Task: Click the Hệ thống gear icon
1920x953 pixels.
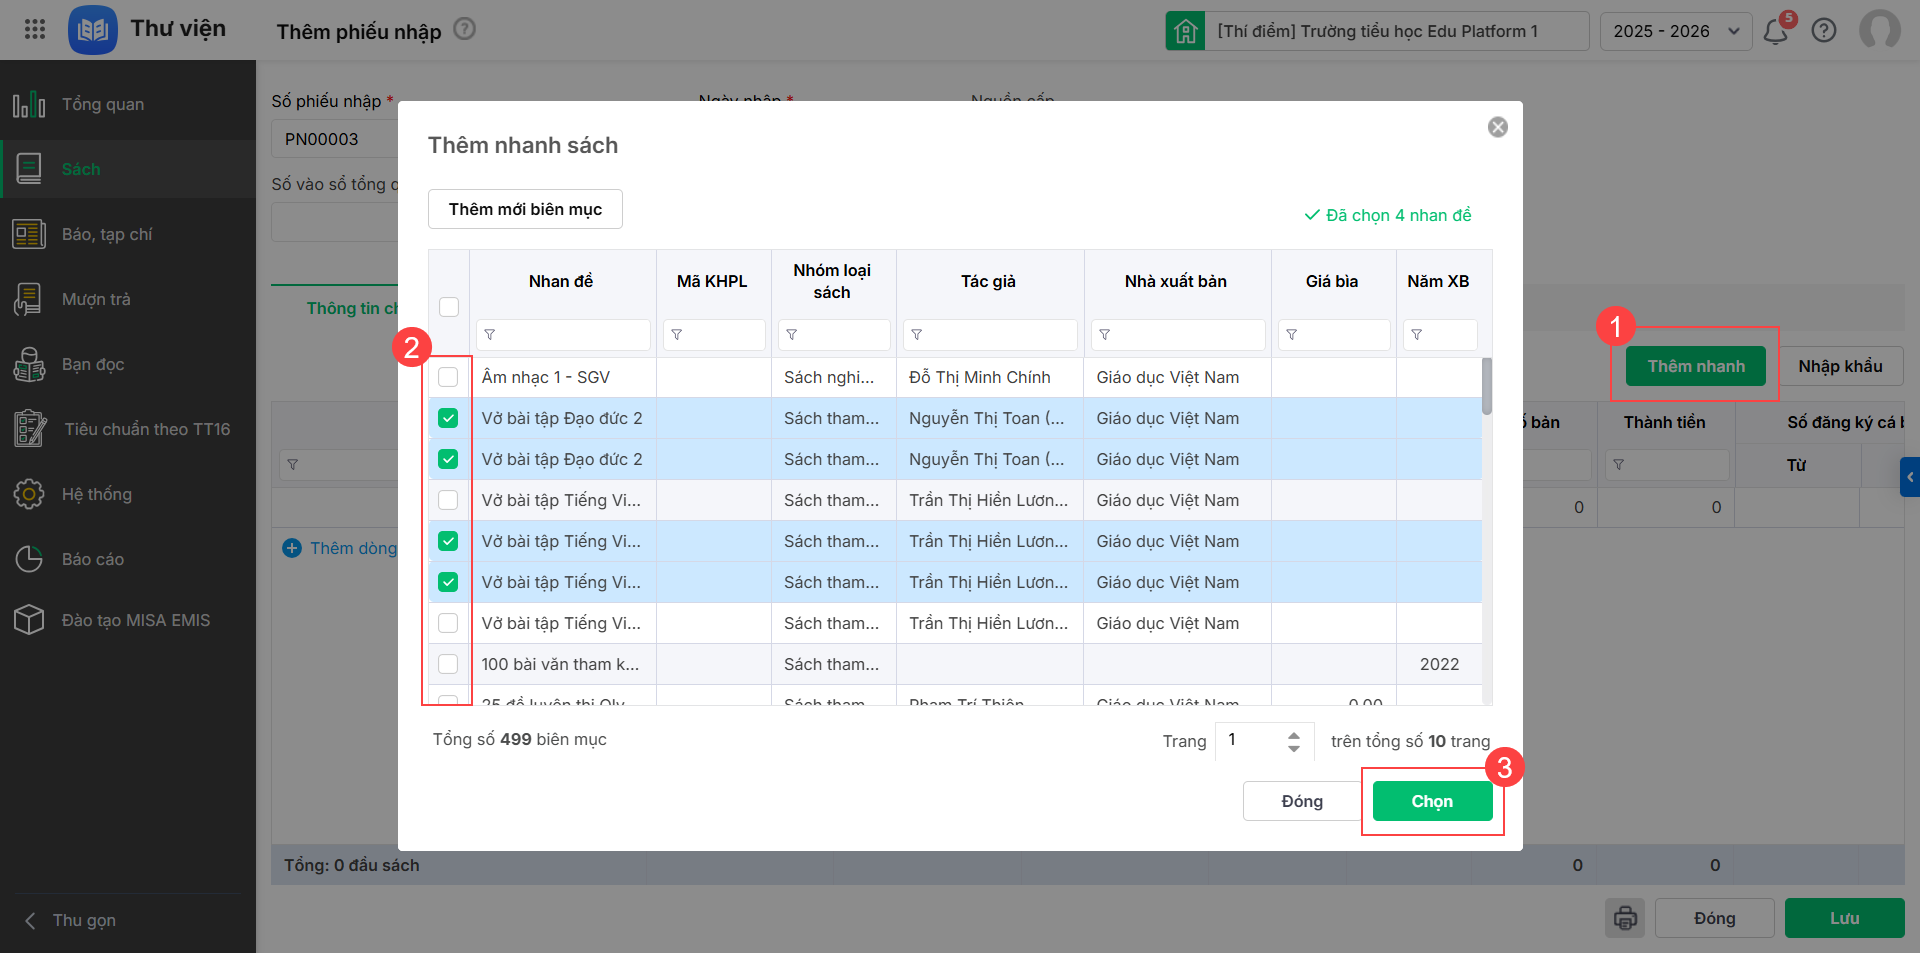Action: click(x=29, y=494)
